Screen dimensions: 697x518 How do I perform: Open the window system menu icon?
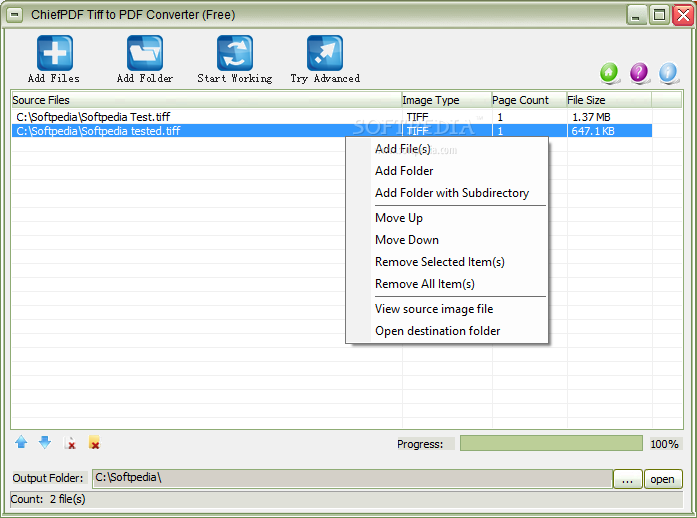pyautogui.click(x=14, y=15)
